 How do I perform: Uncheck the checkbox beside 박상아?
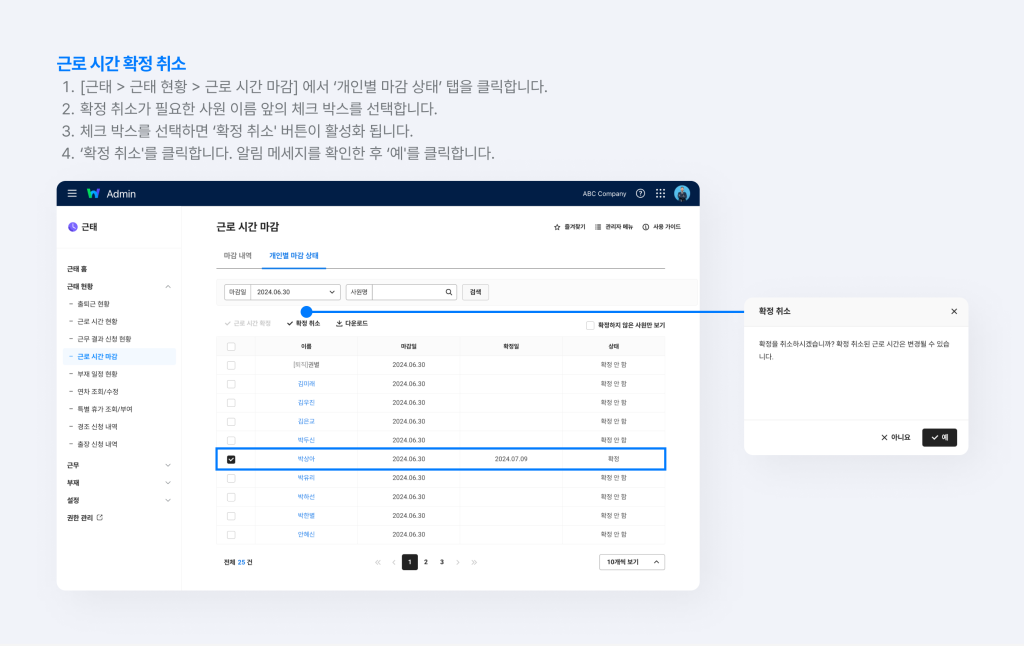231,459
